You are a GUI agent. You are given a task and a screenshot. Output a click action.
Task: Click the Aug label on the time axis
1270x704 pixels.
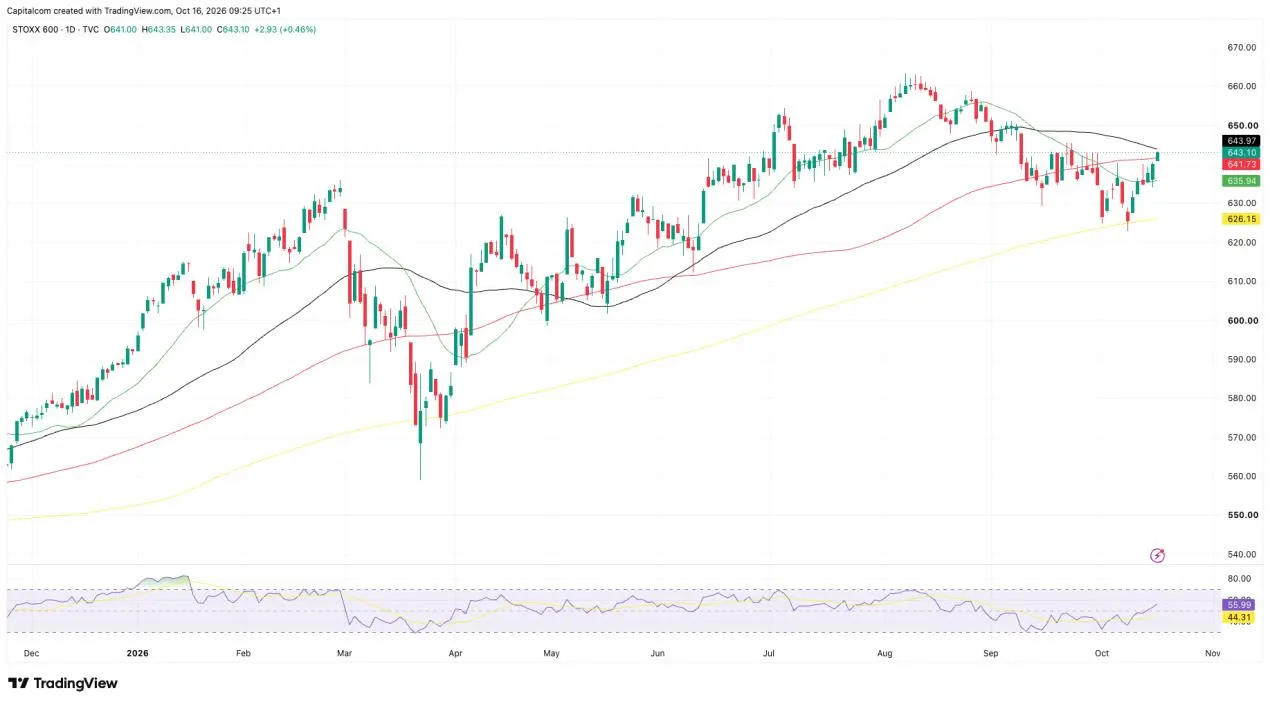coord(884,653)
